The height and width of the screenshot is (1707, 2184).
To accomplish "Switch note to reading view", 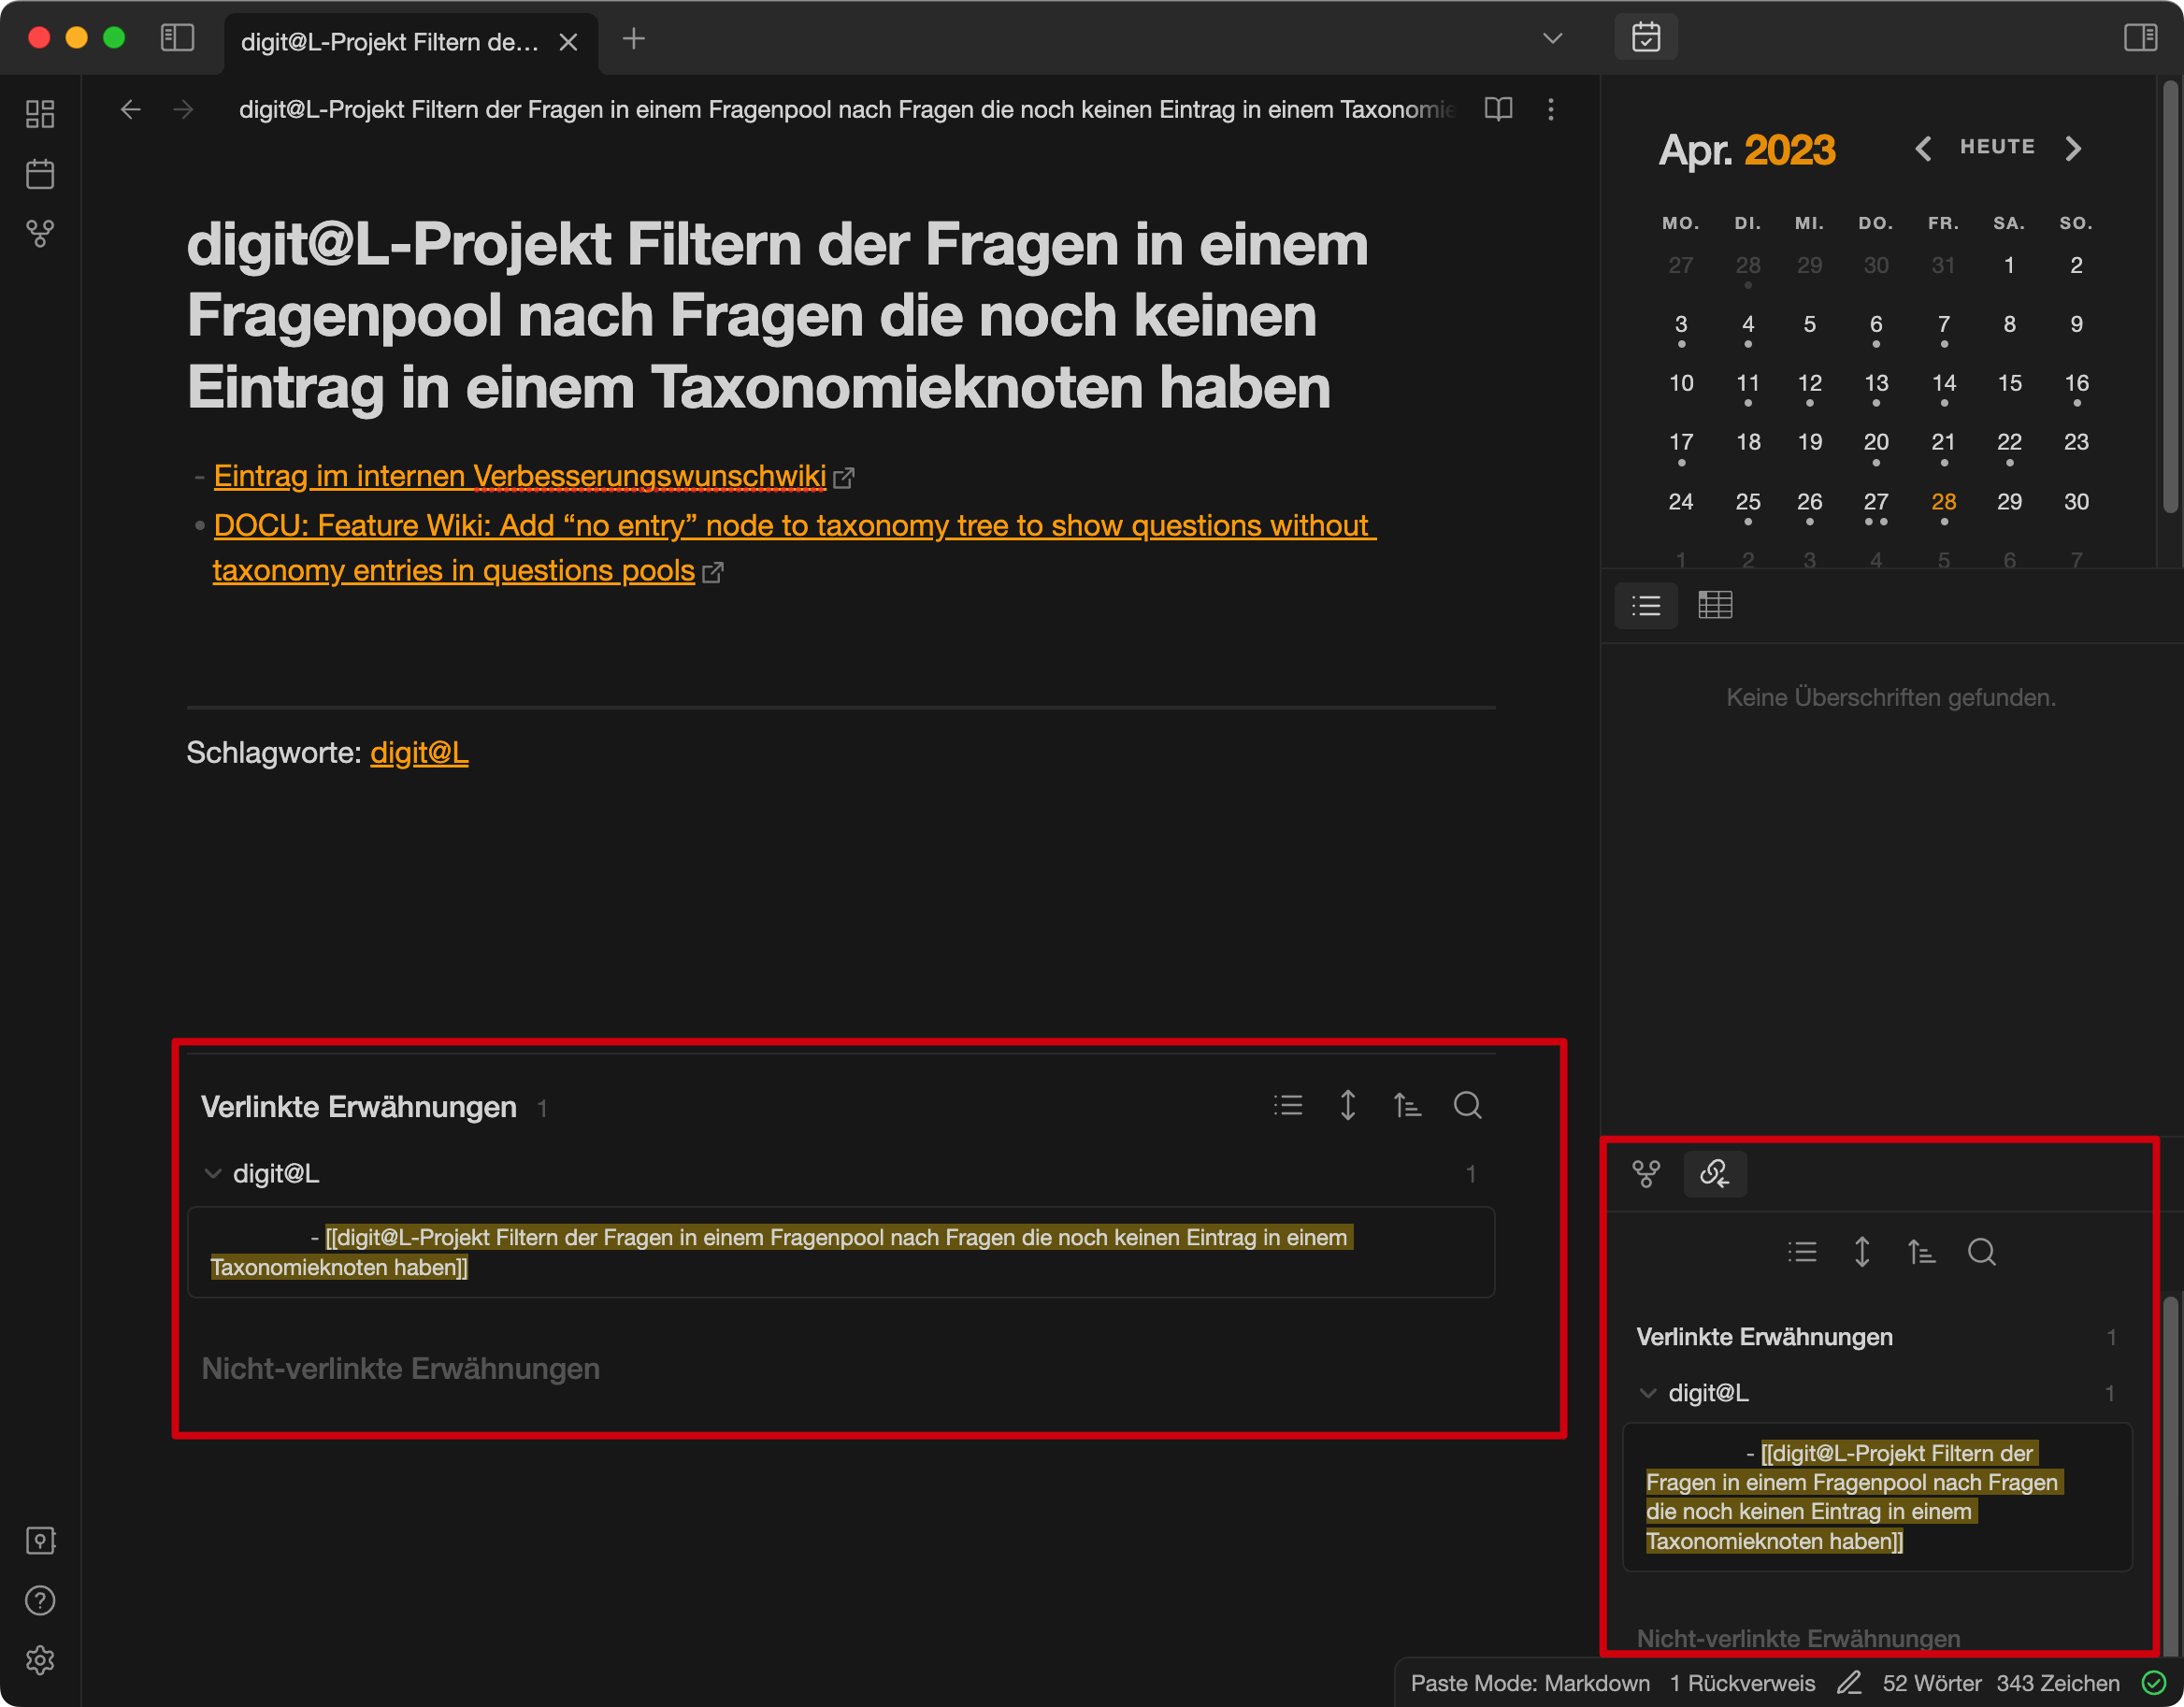I will pyautogui.click(x=1498, y=109).
